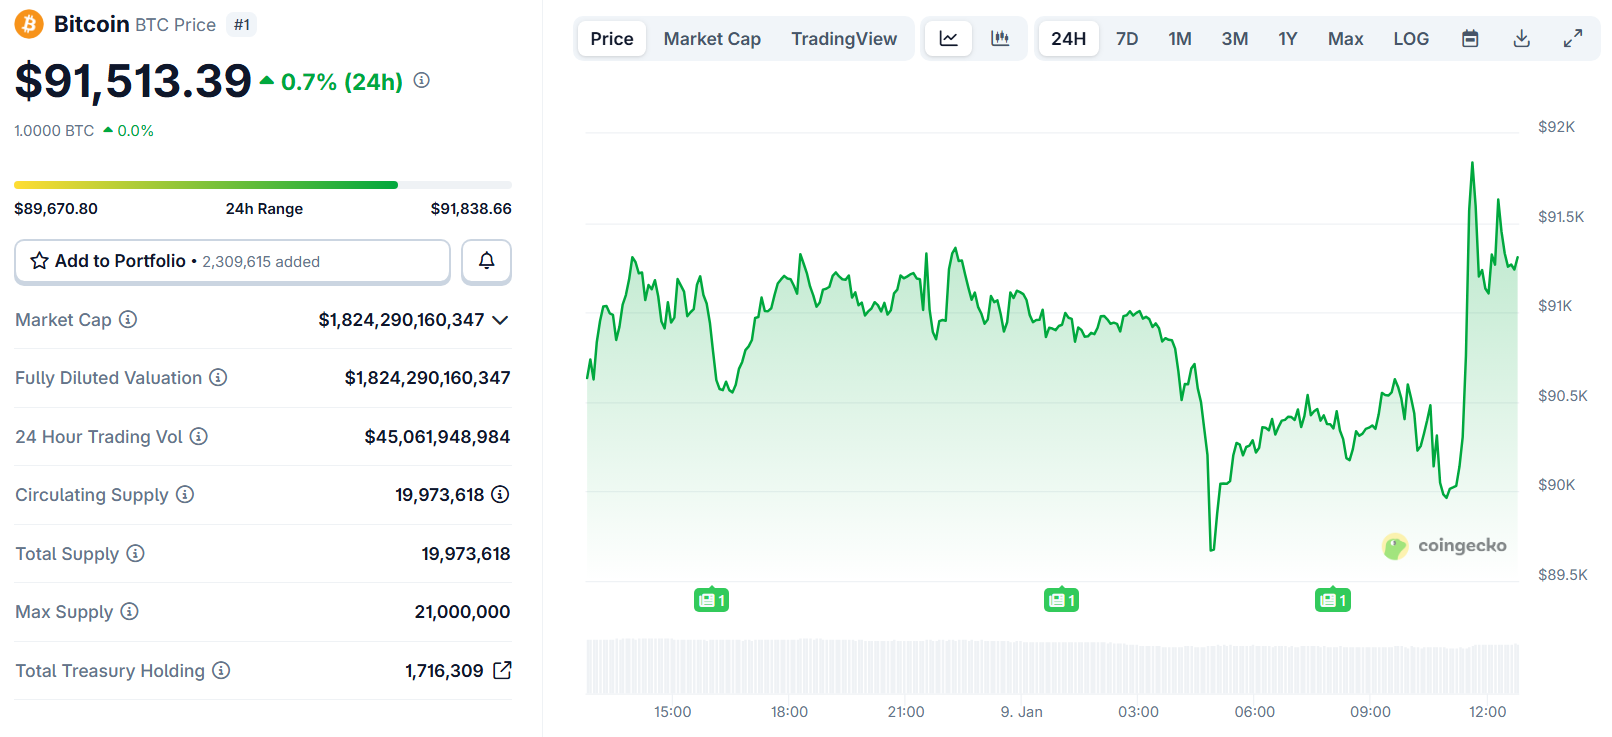Image resolution: width=1612 pixels, height=737 pixels.
Task: Select the Max time range button
Action: (x=1345, y=39)
